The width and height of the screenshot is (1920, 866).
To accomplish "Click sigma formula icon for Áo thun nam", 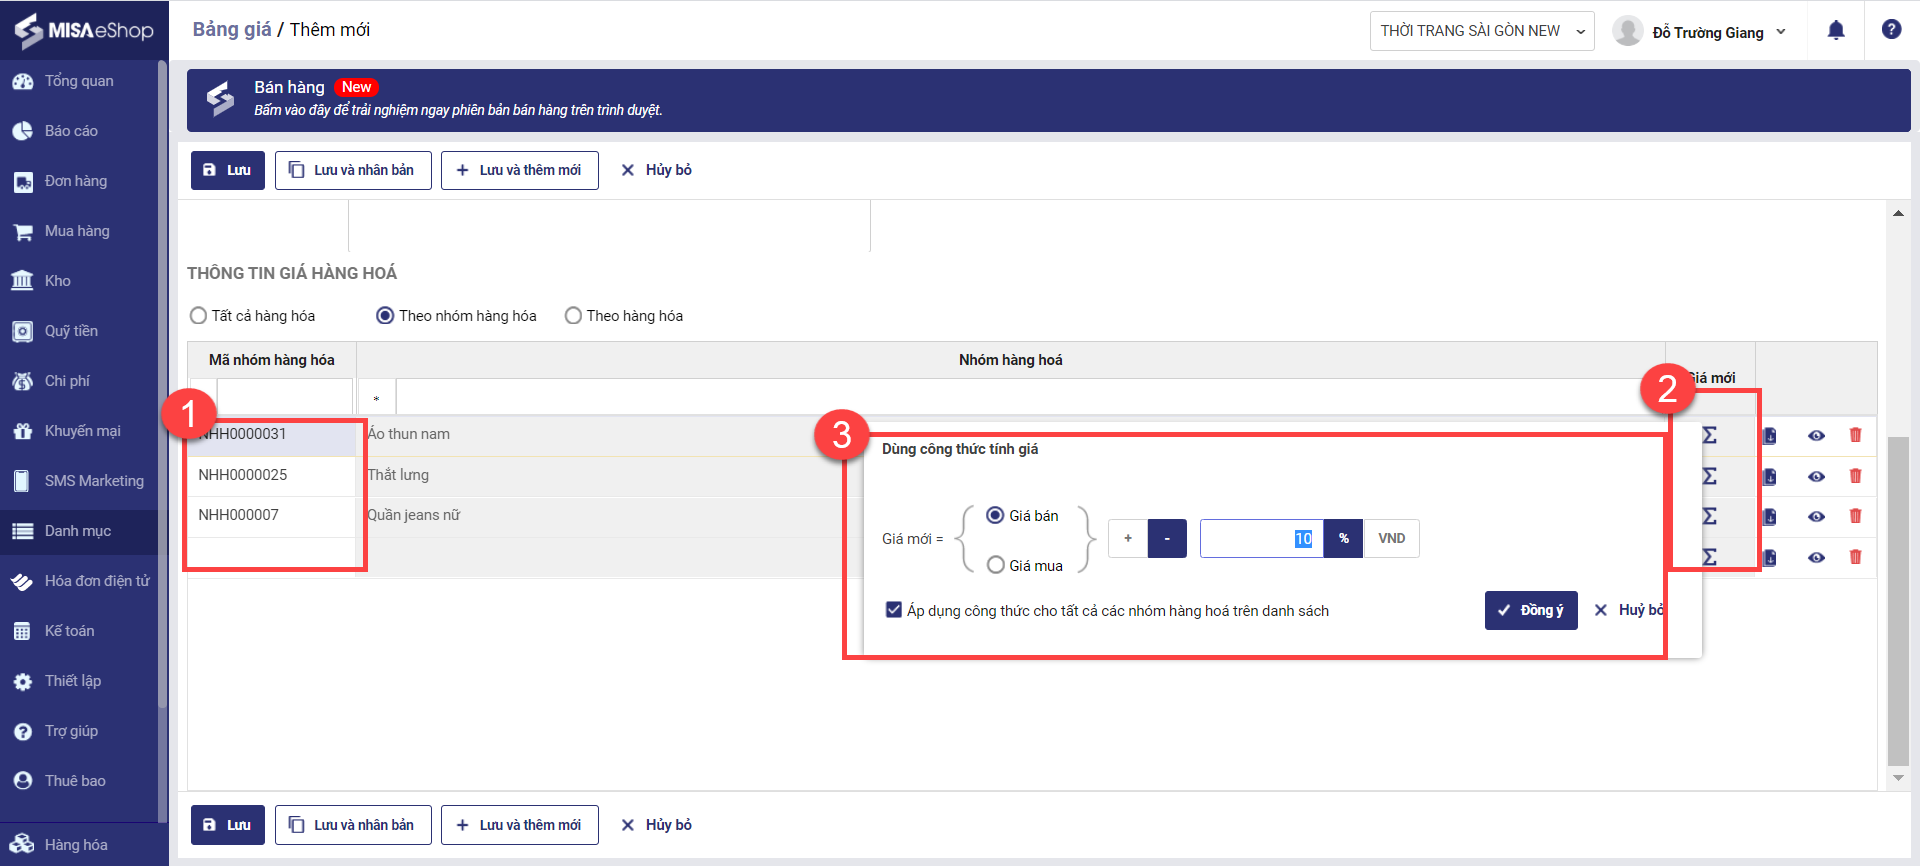I will click(x=1710, y=435).
